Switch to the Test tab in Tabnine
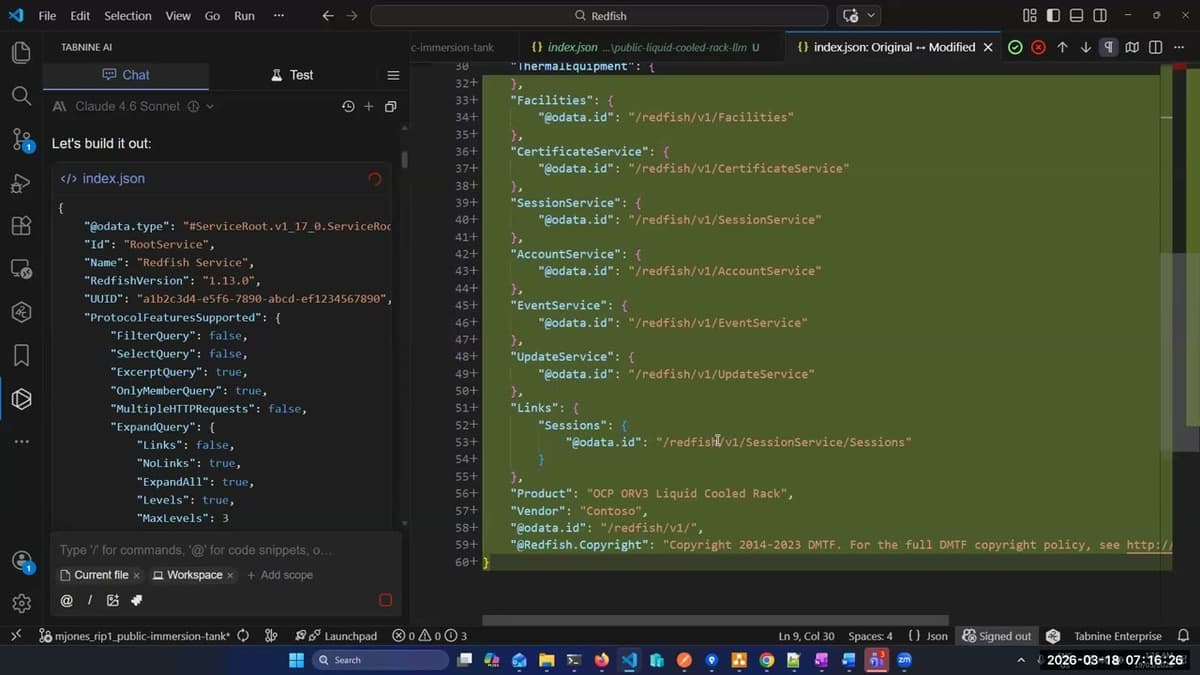Image resolution: width=1200 pixels, height=675 pixels. pos(292,75)
